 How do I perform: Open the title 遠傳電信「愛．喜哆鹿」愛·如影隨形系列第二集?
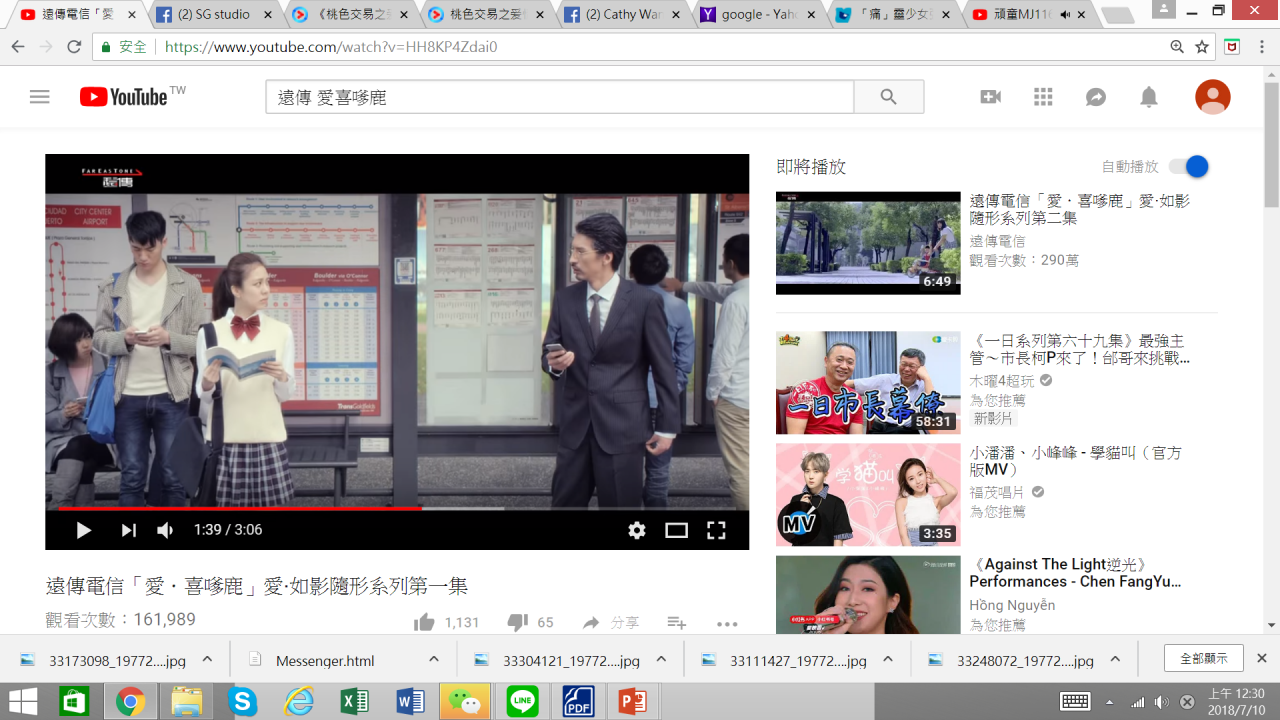tap(1080, 209)
